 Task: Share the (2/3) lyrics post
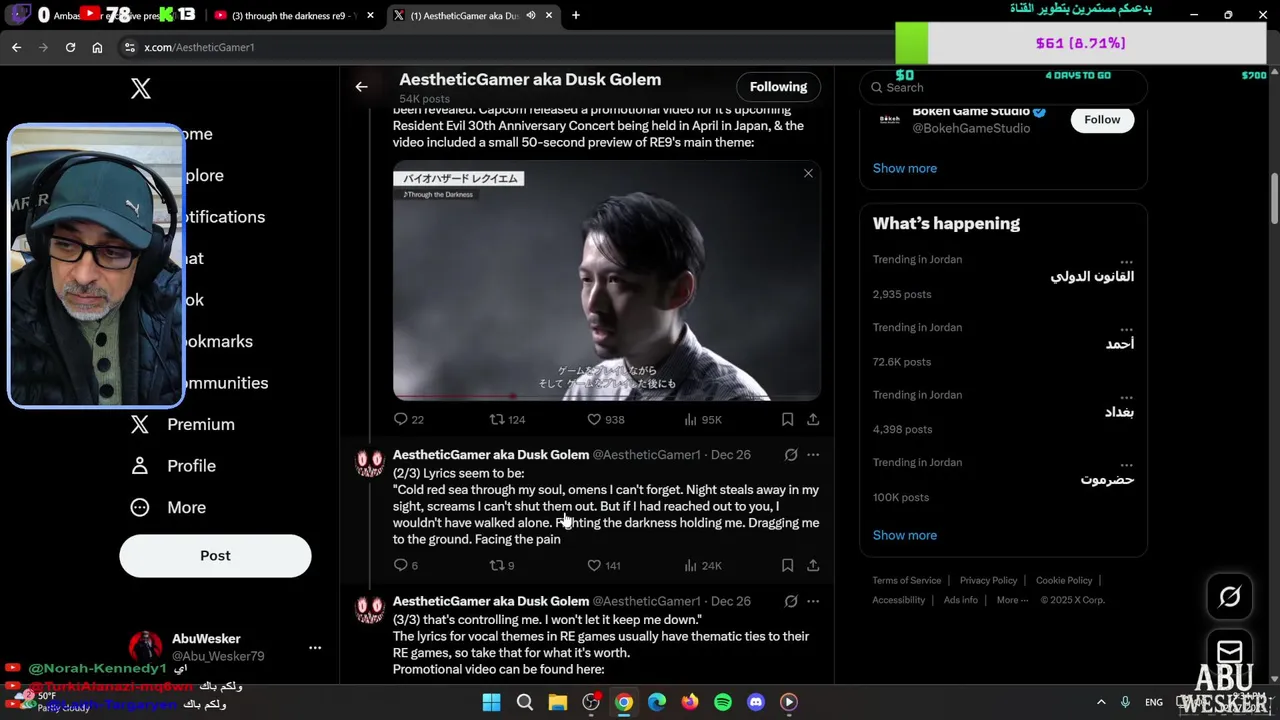coord(813,565)
